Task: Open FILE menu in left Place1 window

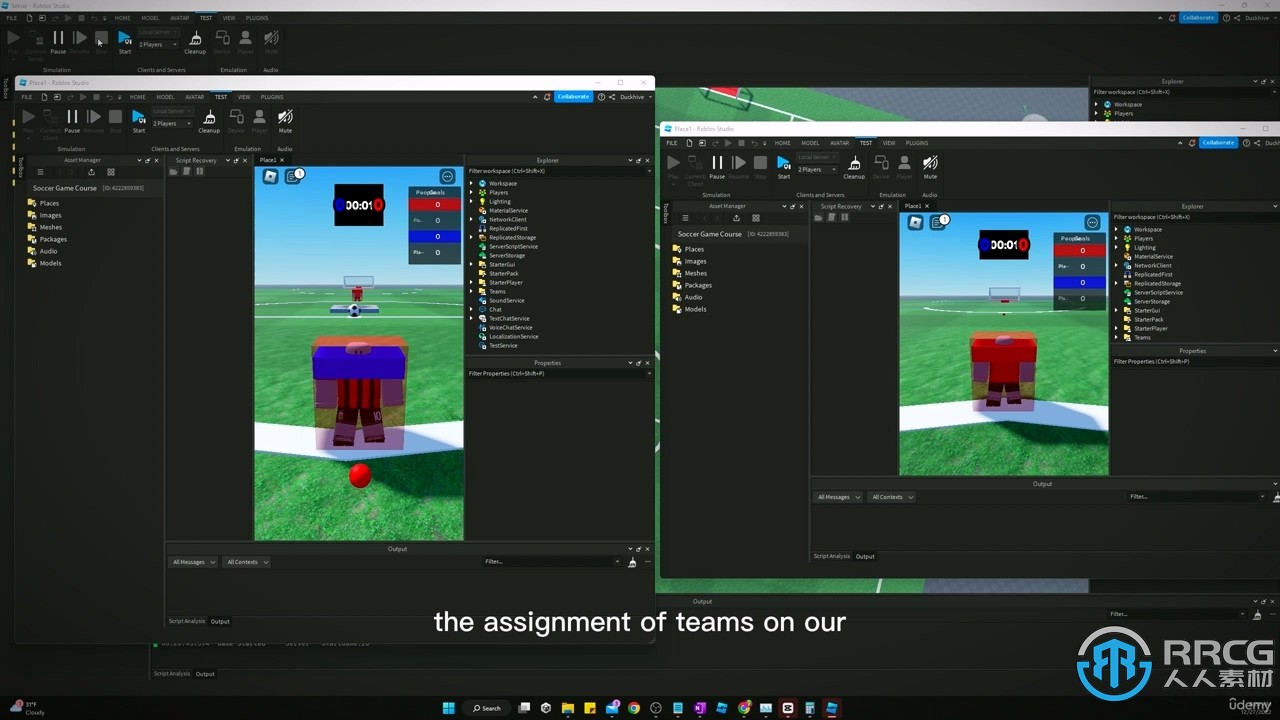Action: tap(28, 97)
